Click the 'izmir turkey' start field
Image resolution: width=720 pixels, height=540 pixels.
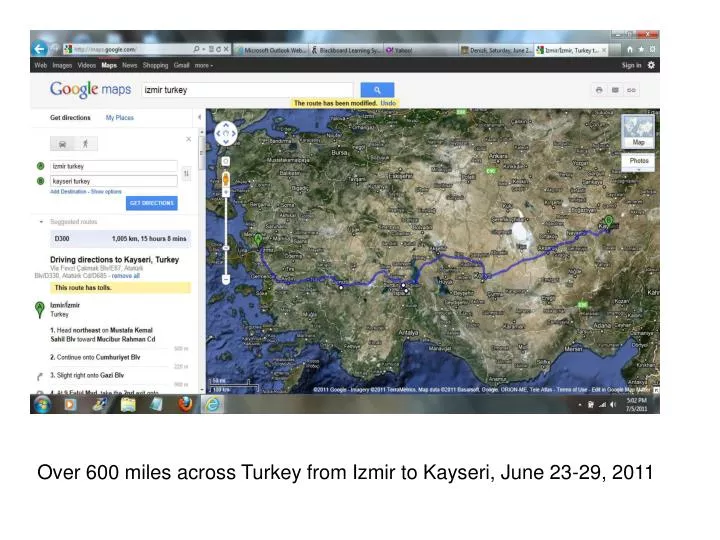114,166
